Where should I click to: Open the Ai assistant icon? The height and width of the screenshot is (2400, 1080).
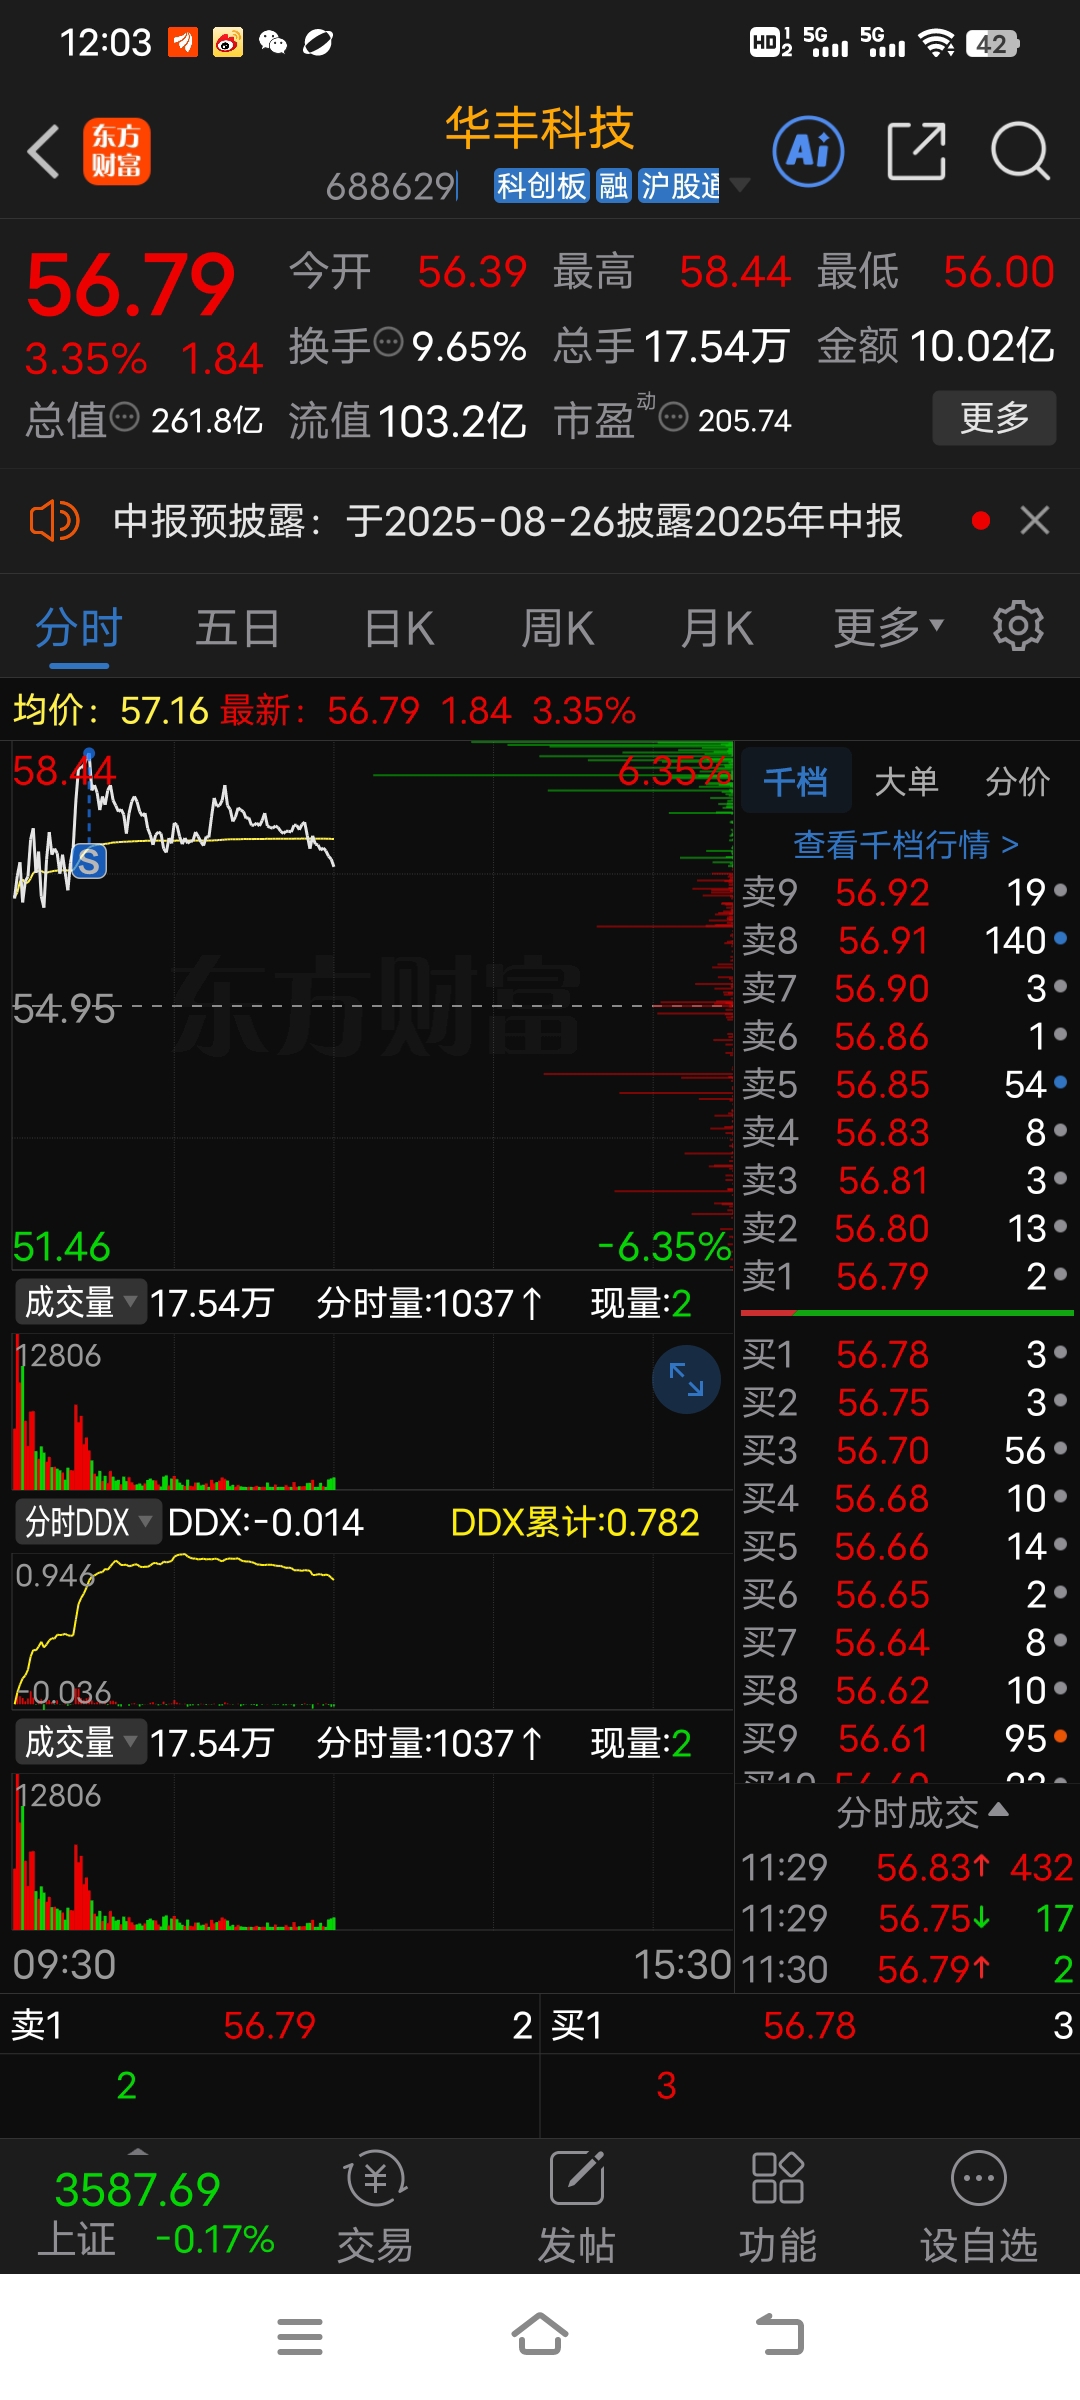808,152
